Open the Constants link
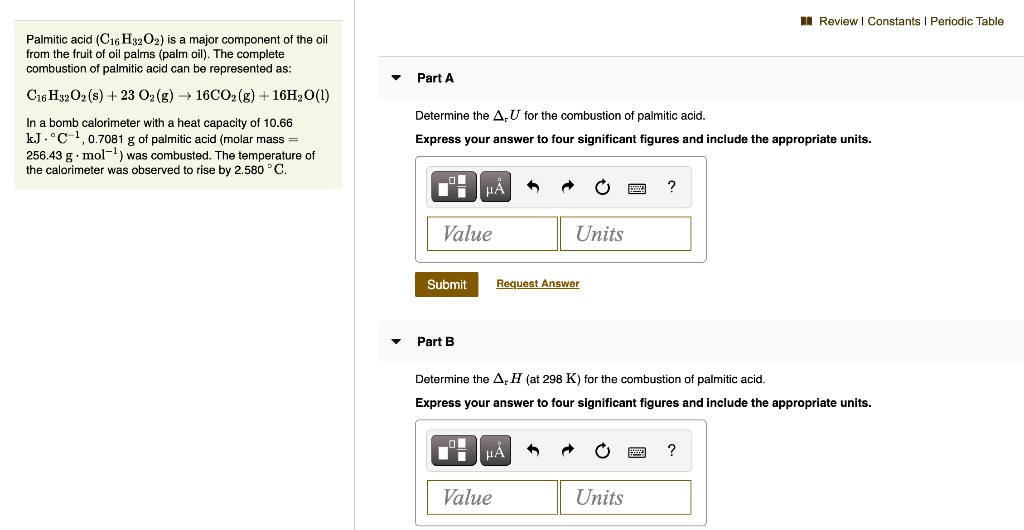1024x530 pixels. 894,21
